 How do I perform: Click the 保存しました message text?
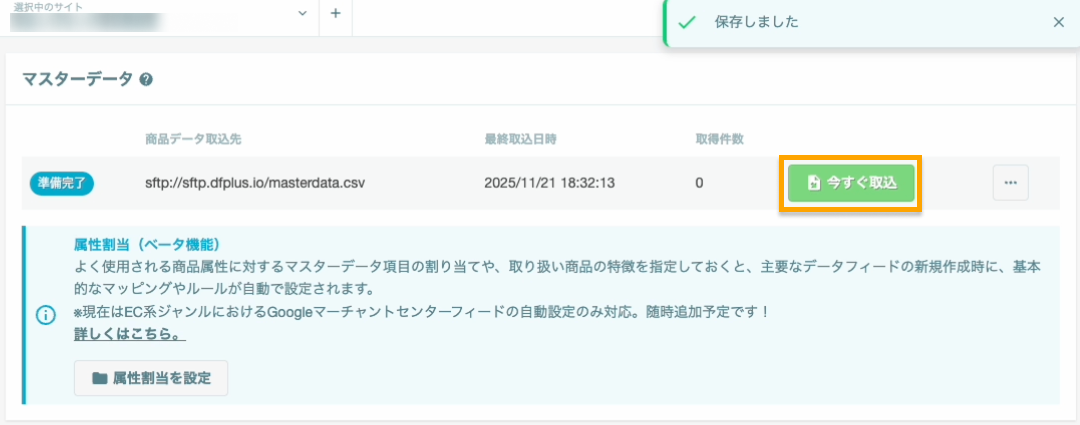tap(756, 22)
